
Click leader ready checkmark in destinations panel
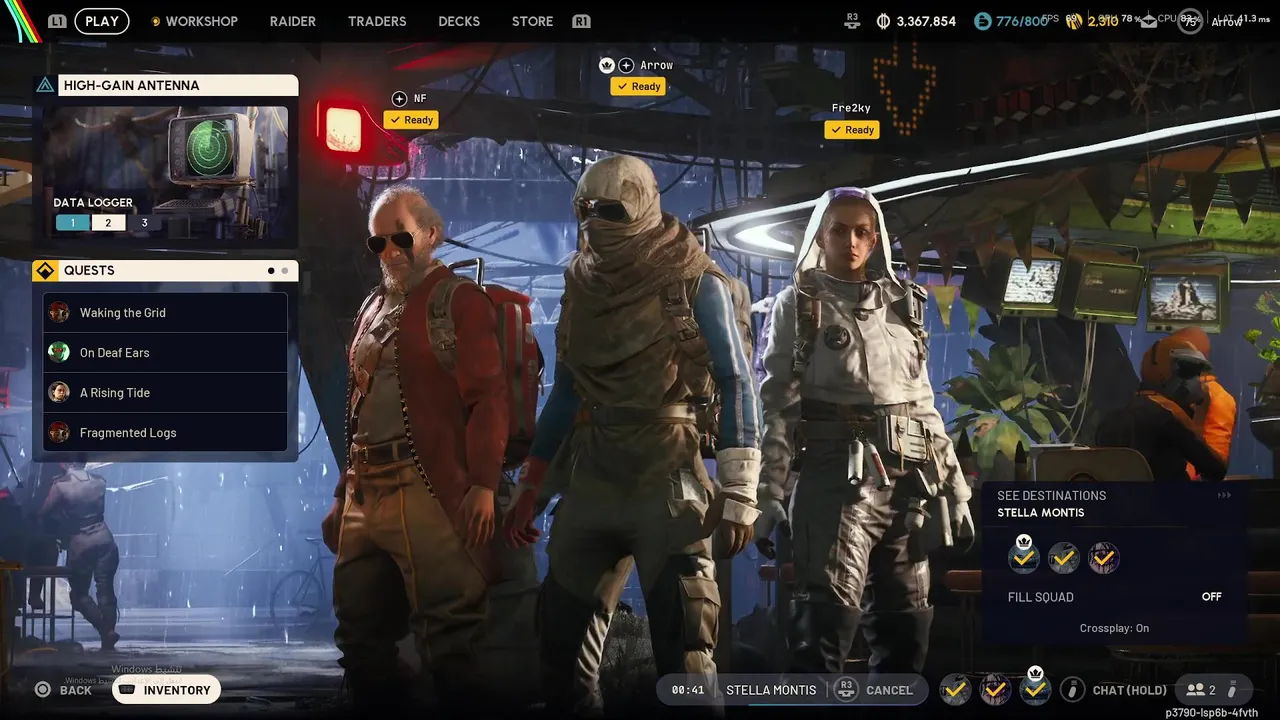pyautogui.click(x=1023, y=557)
